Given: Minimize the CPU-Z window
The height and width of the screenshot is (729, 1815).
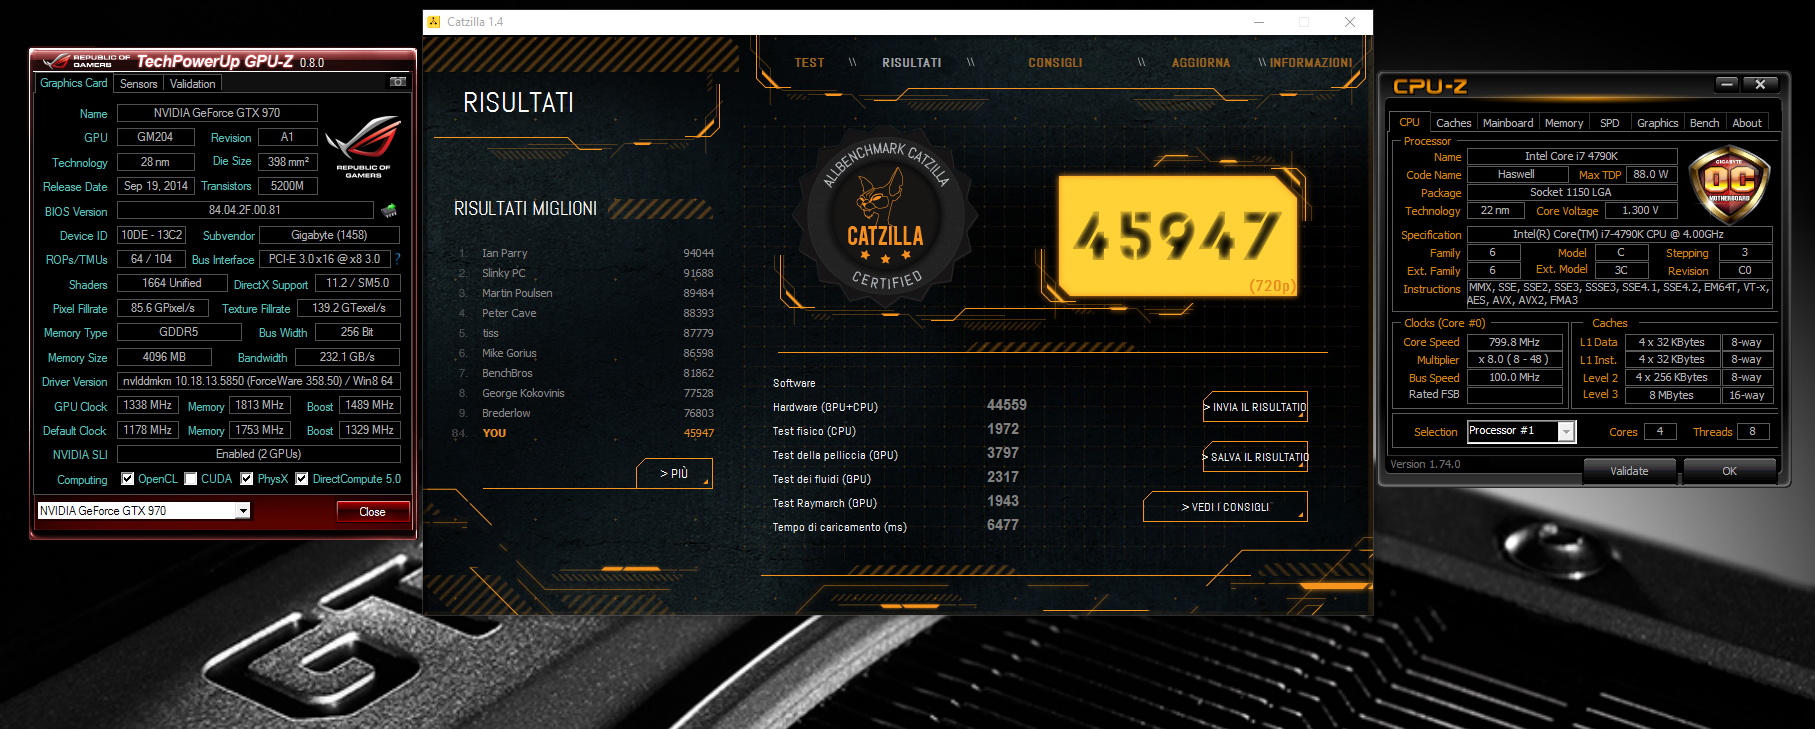Looking at the screenshot, I should coord(1727,85).
